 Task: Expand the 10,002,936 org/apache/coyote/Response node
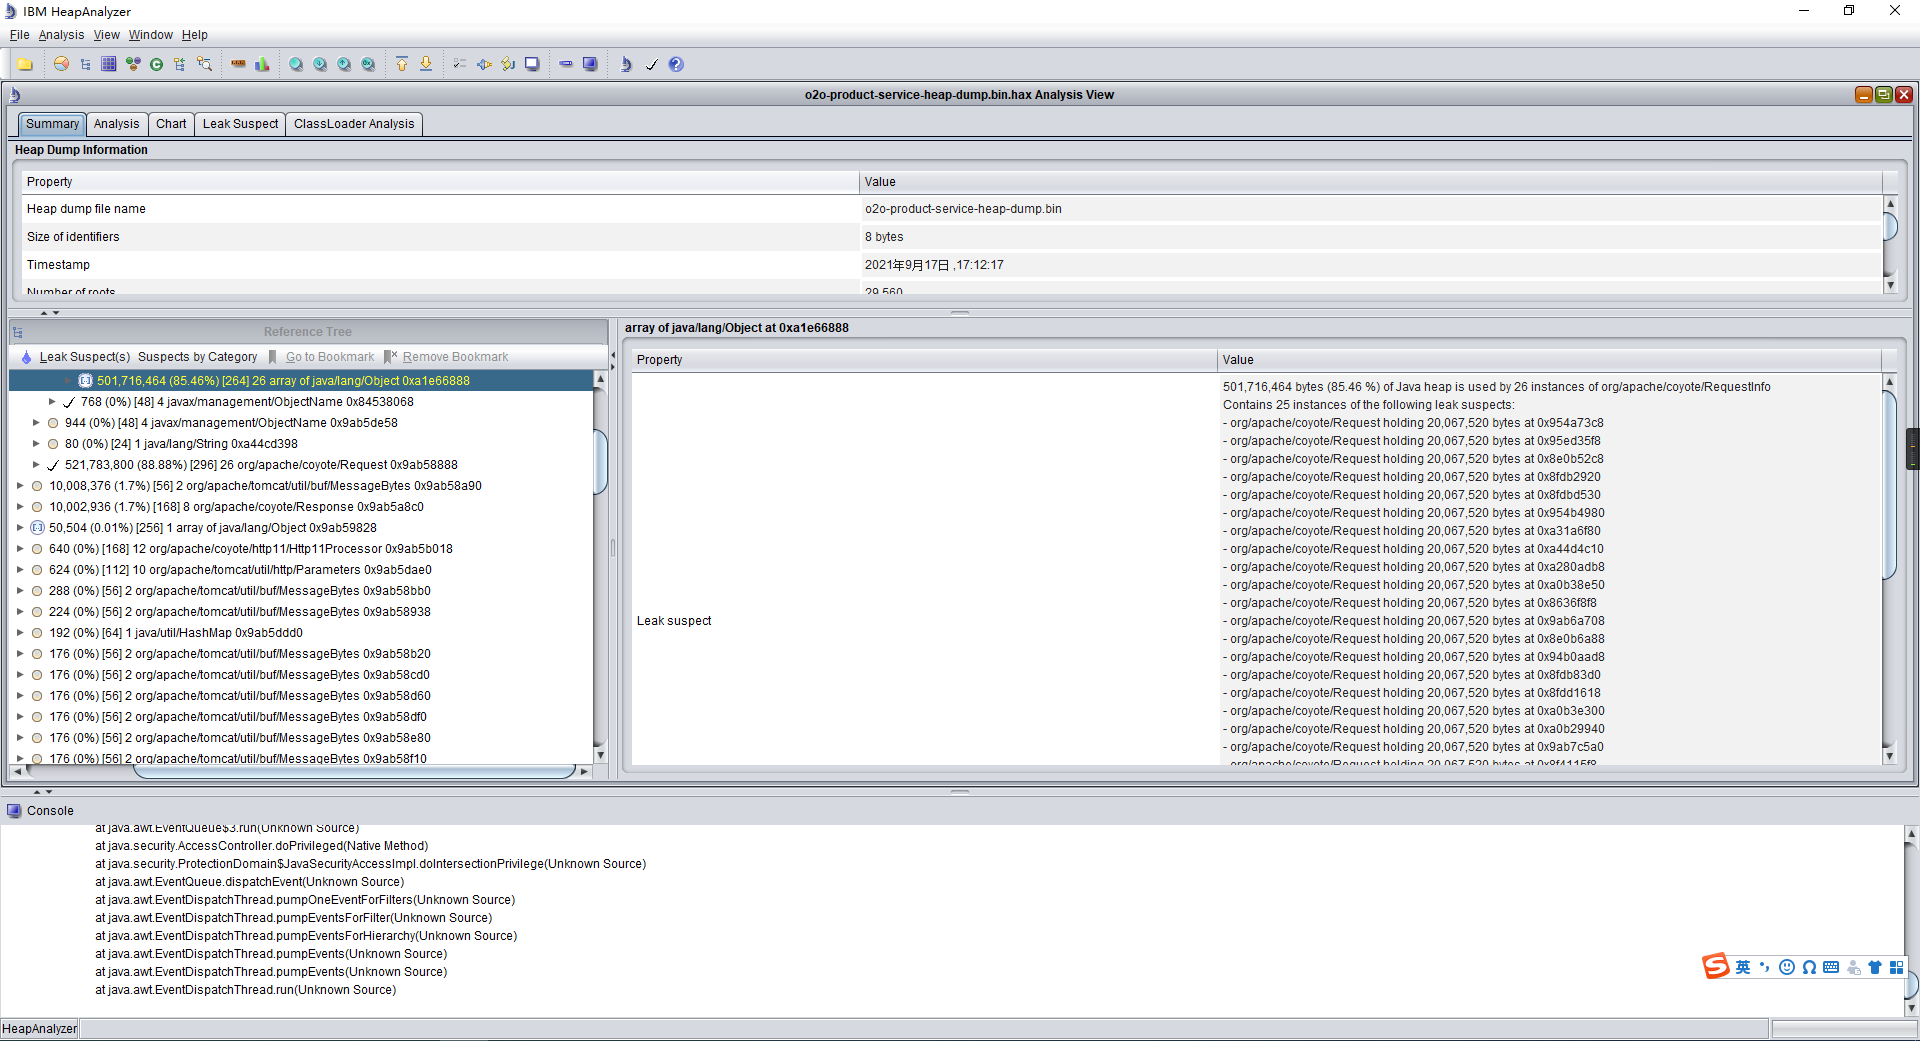point(20,507)
